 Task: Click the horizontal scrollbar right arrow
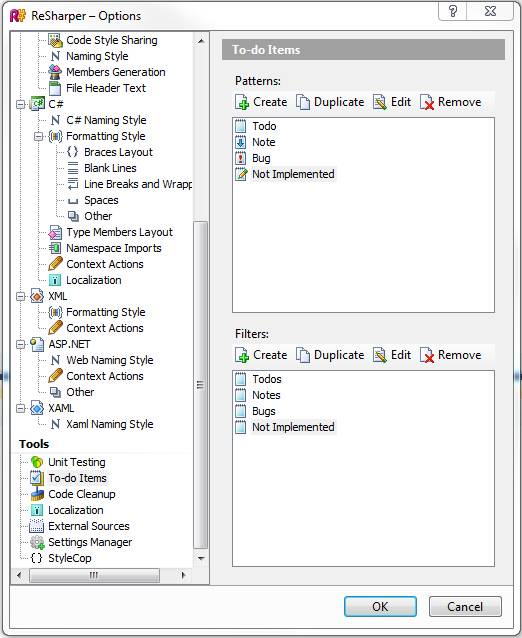(183, 575)
